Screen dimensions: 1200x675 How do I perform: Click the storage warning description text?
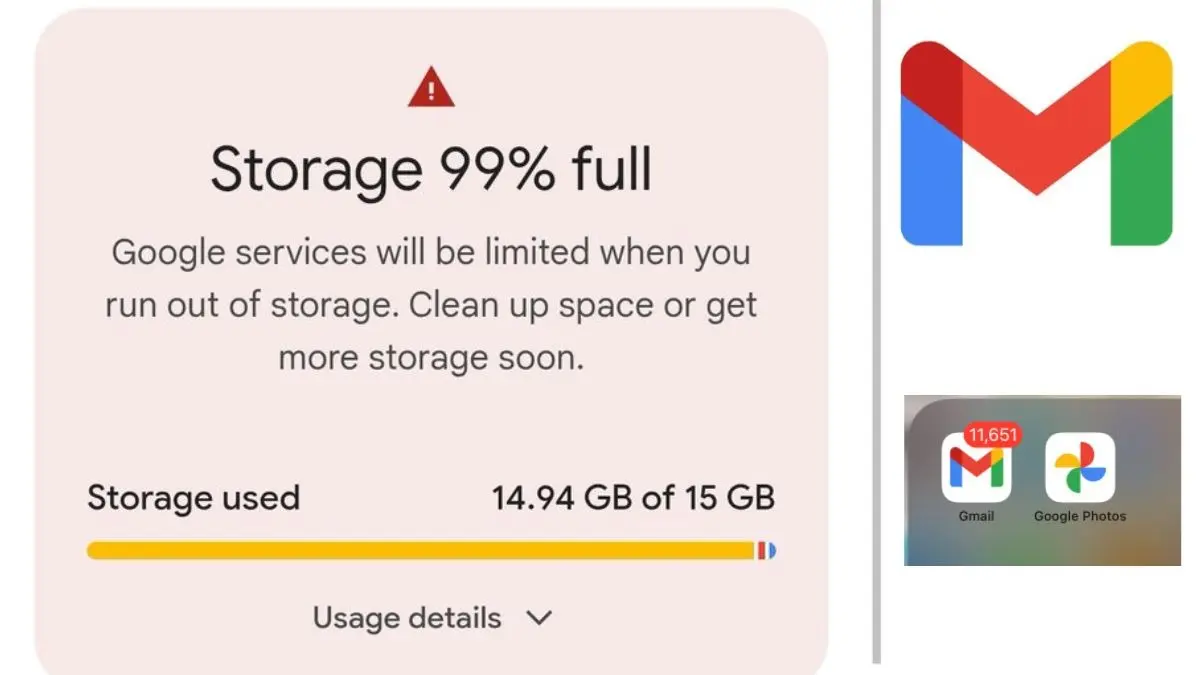430,304
